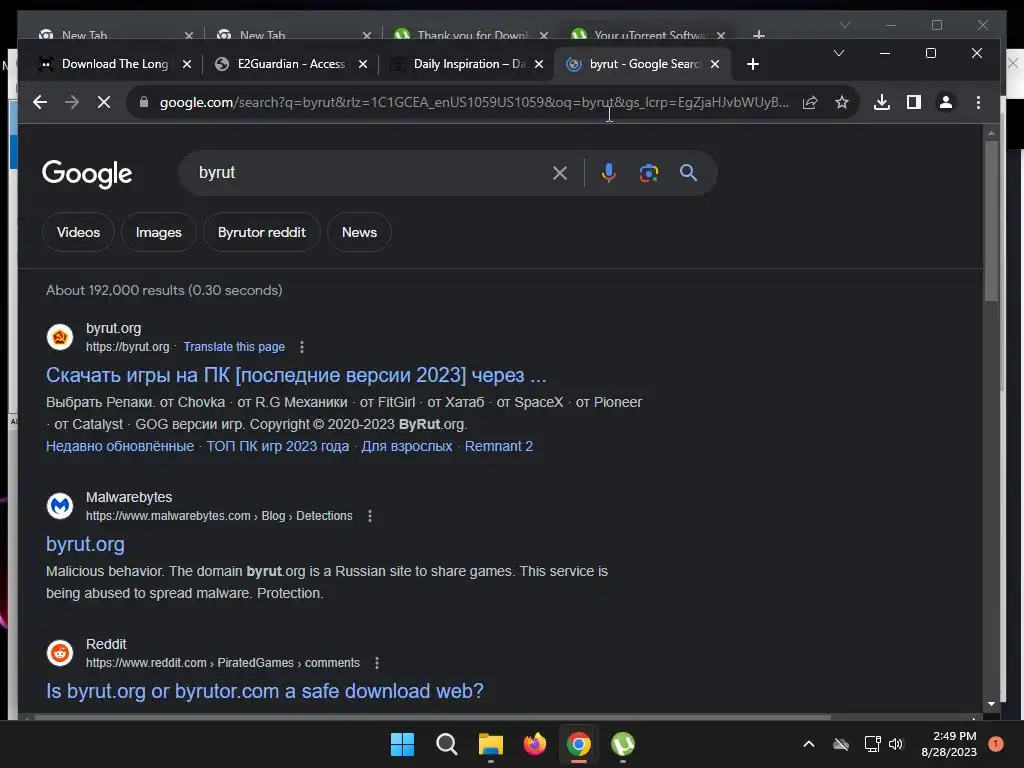The image size is (1024, 768).
Task: Search by image with Google Lens
Action: 648,173
